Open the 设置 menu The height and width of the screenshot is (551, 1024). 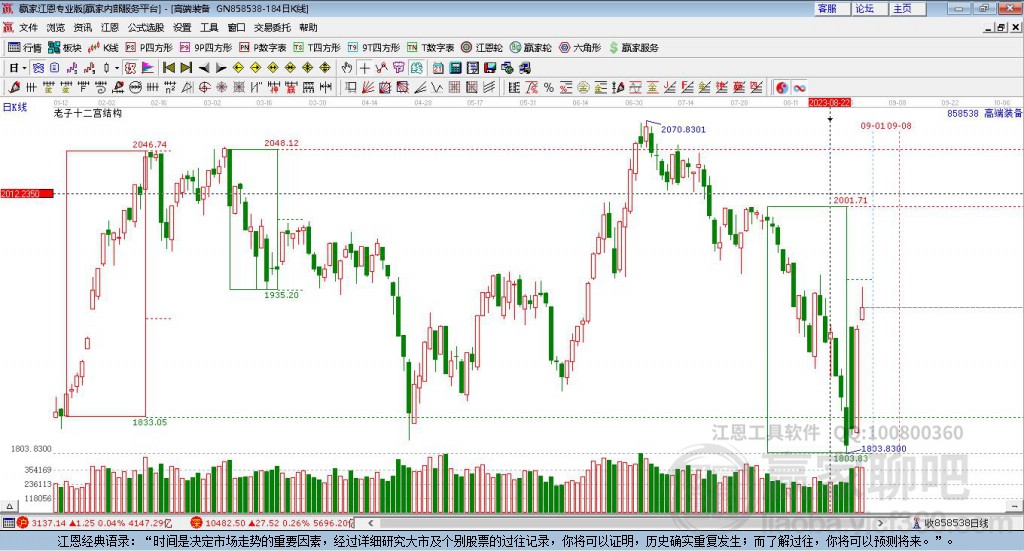click(182, 27)
